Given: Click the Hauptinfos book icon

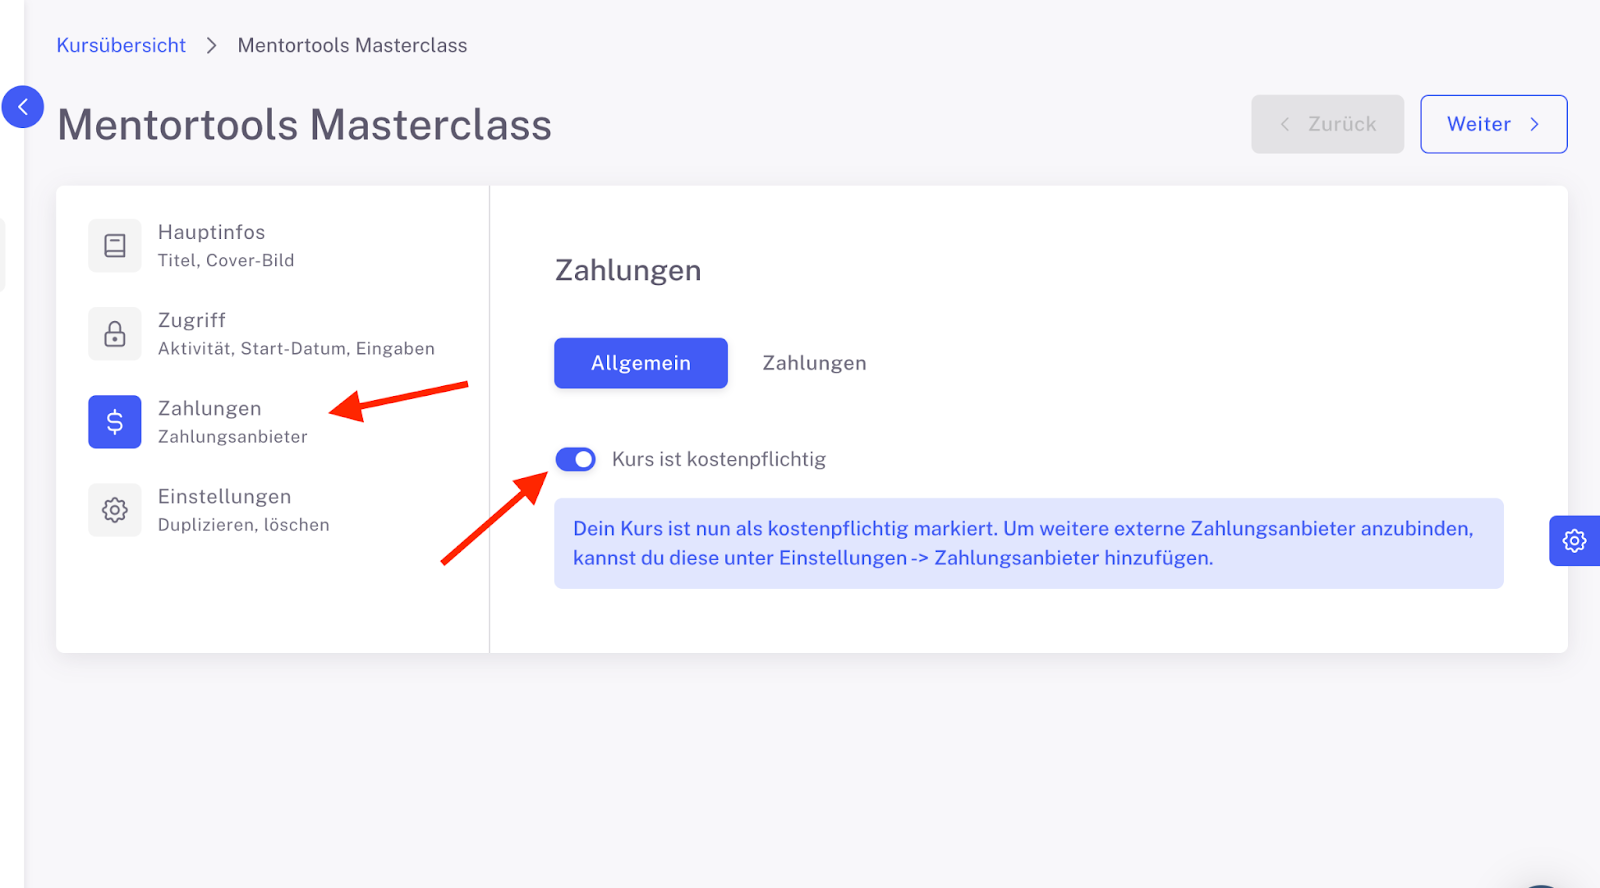Looking at the screenshot, I should click(x=115, y=246).
